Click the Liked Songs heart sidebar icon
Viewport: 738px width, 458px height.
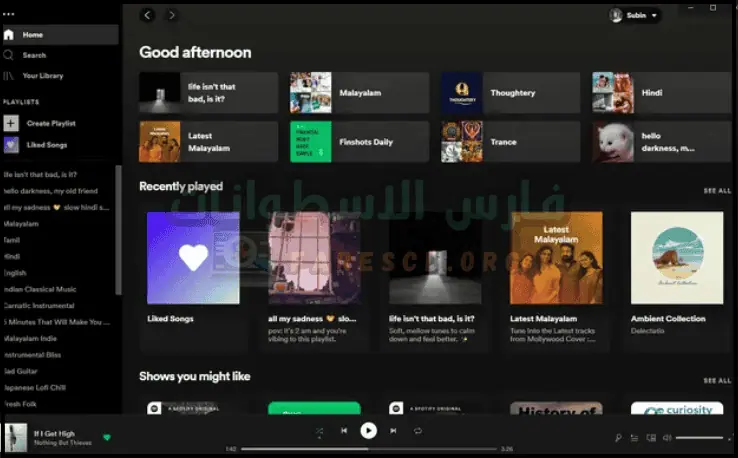pos(11,145)
